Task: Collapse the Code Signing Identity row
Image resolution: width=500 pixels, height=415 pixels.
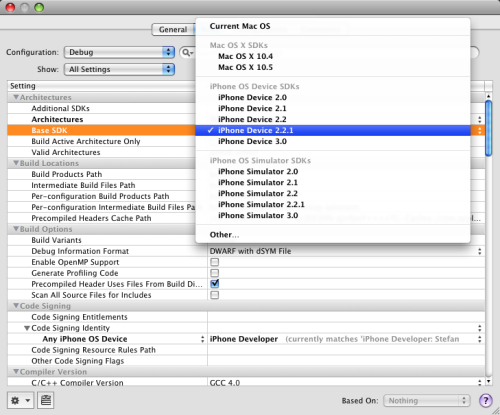Action: (x=27, y=328)
